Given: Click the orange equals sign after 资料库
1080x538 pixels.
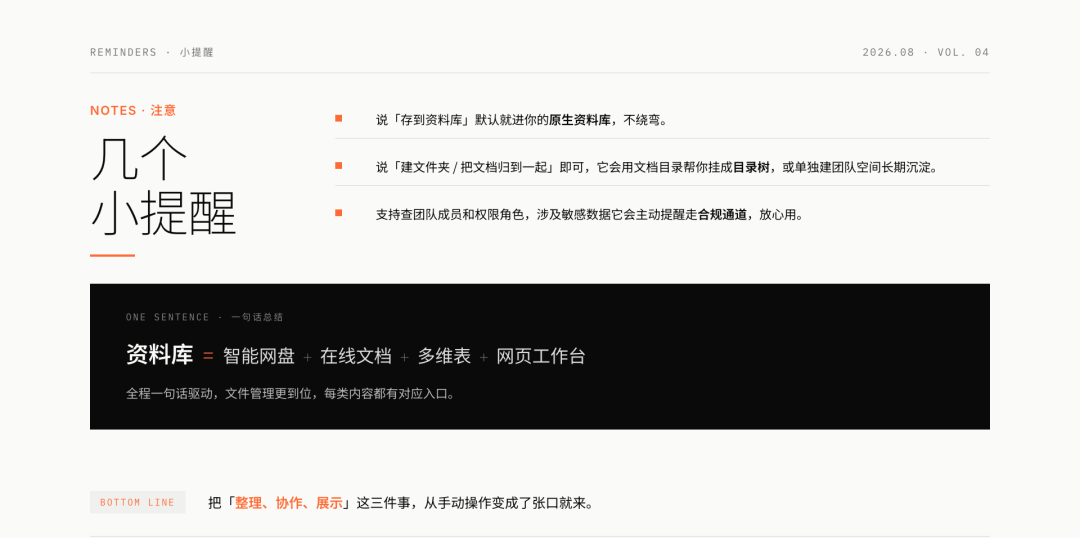Looking at the screenshot, I should tap(208, 357).
